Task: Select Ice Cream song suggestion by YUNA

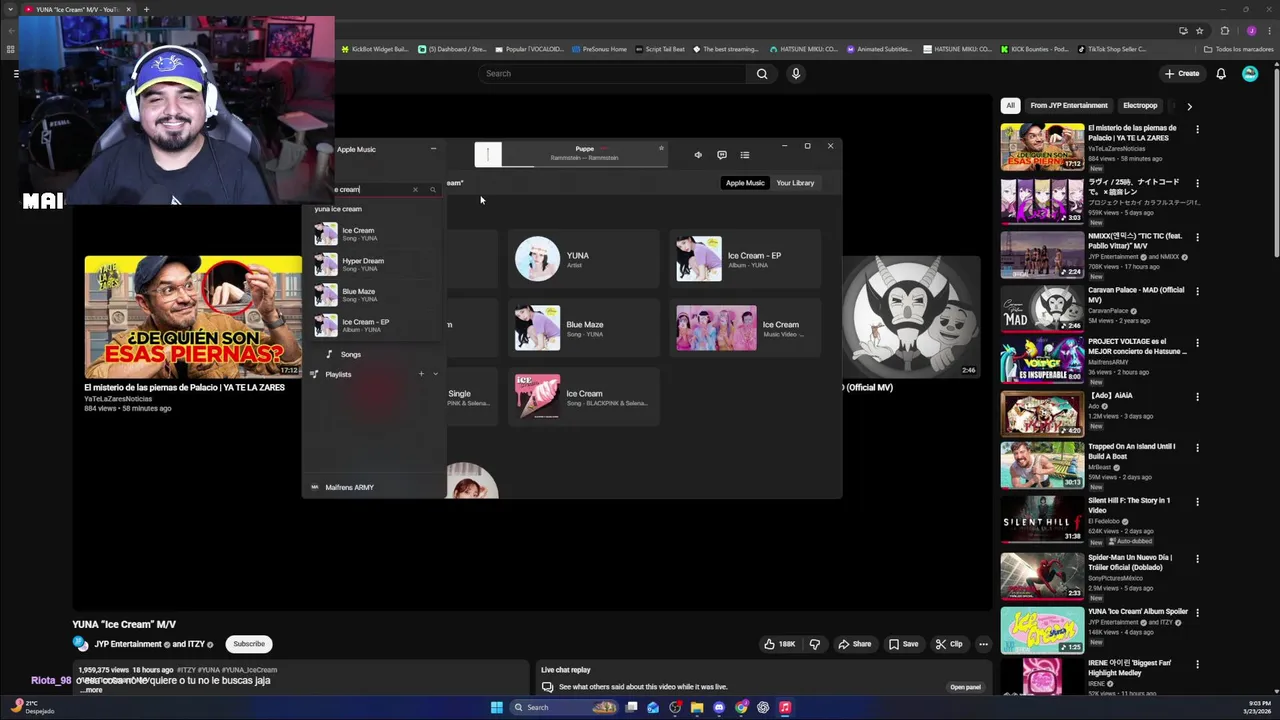Action: 374,234
